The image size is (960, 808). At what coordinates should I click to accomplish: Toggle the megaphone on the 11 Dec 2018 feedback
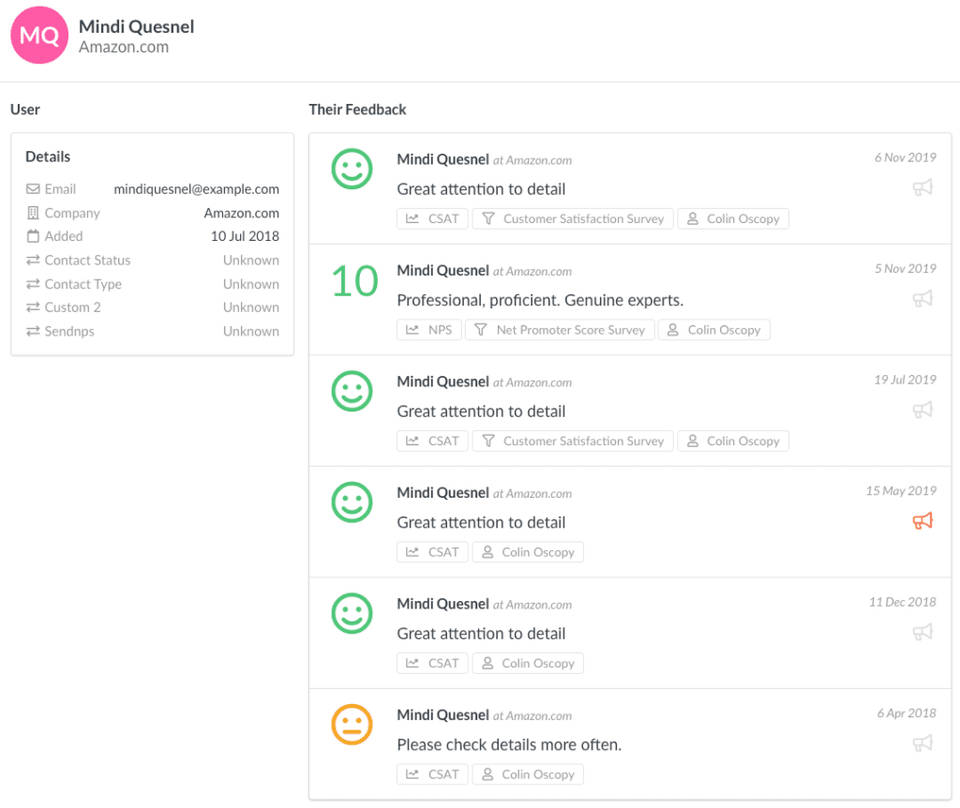point(922,631)
